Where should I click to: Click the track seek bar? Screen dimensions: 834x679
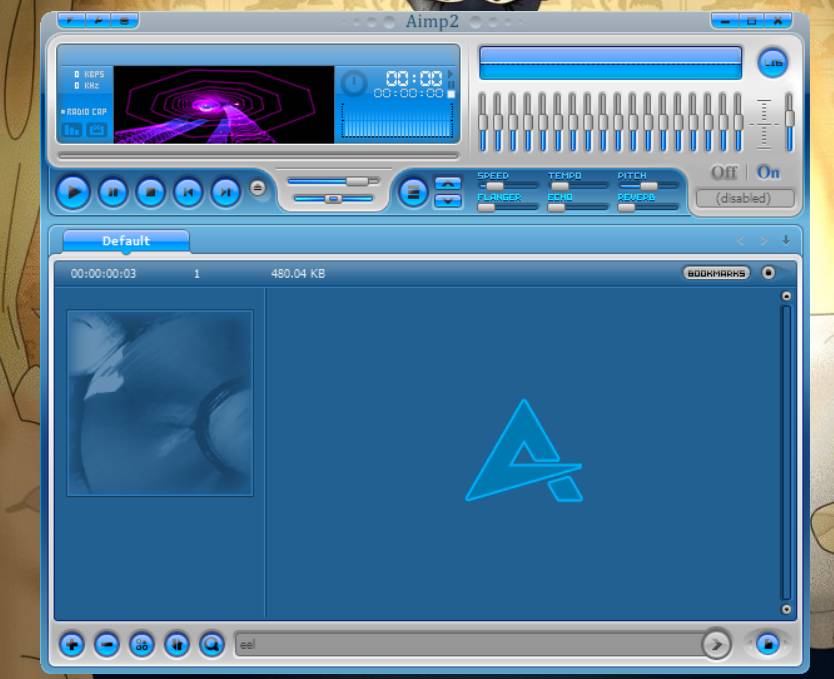tap(258, 155)
